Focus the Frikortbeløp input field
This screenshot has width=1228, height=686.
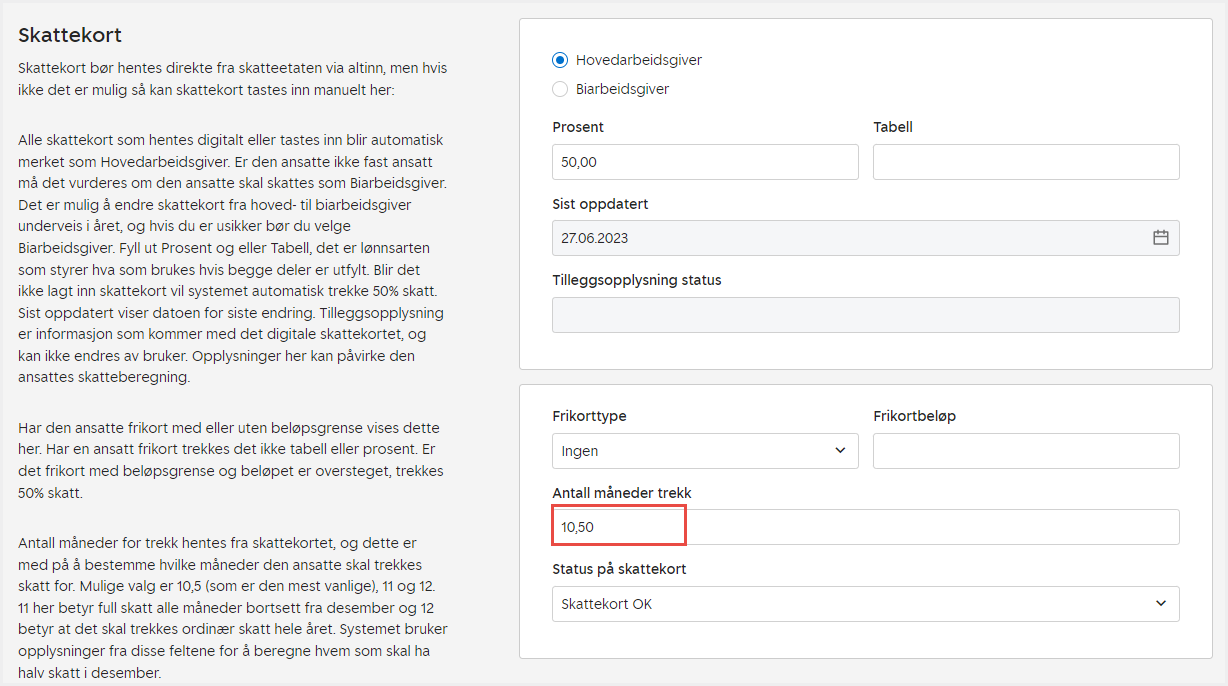1025,451
